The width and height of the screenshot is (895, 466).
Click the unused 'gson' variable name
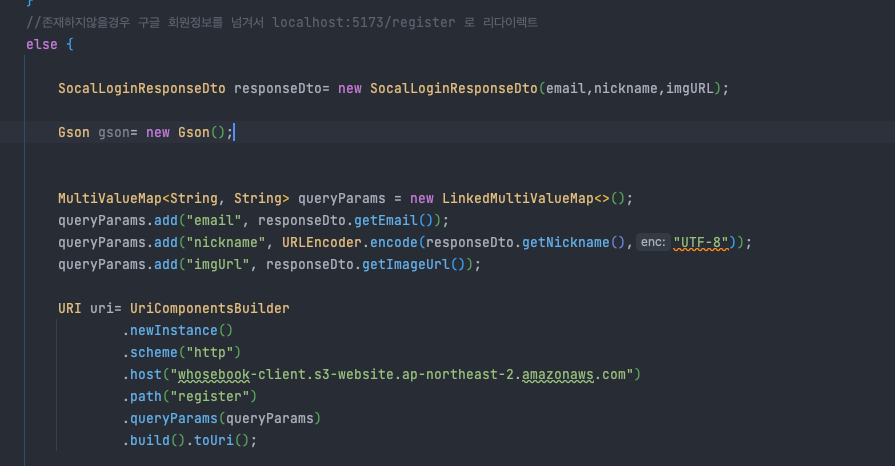pos(114,132)
